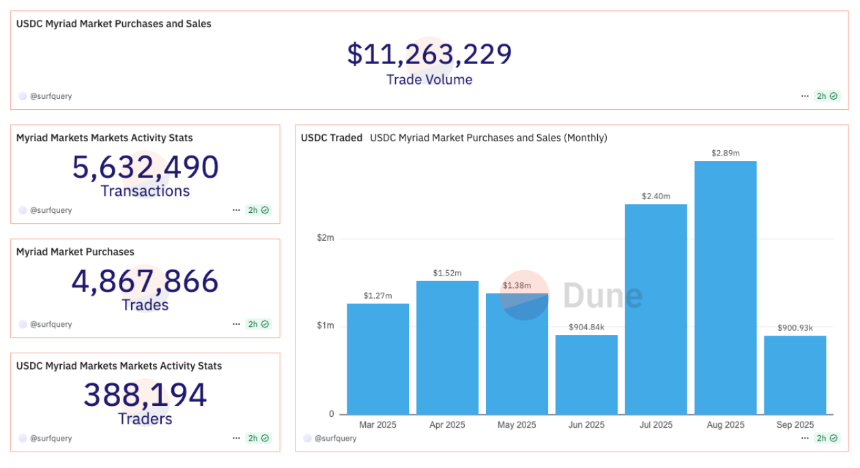Click the 2h refresh badge on Transactions panel
The height and width of the screenshot is (468, 860).
[258, 211]
